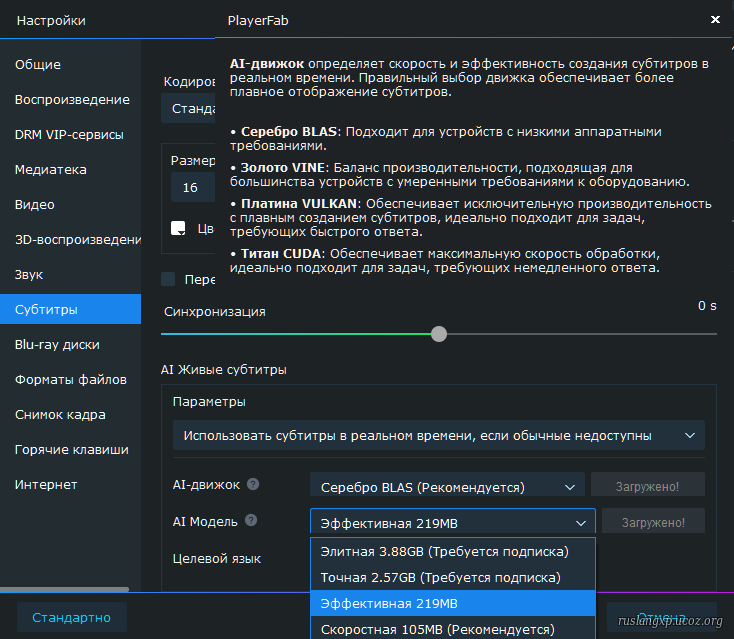Open Blu-ray диски settings
Viewport: 734px width, 639px height.
pos(57,345)
